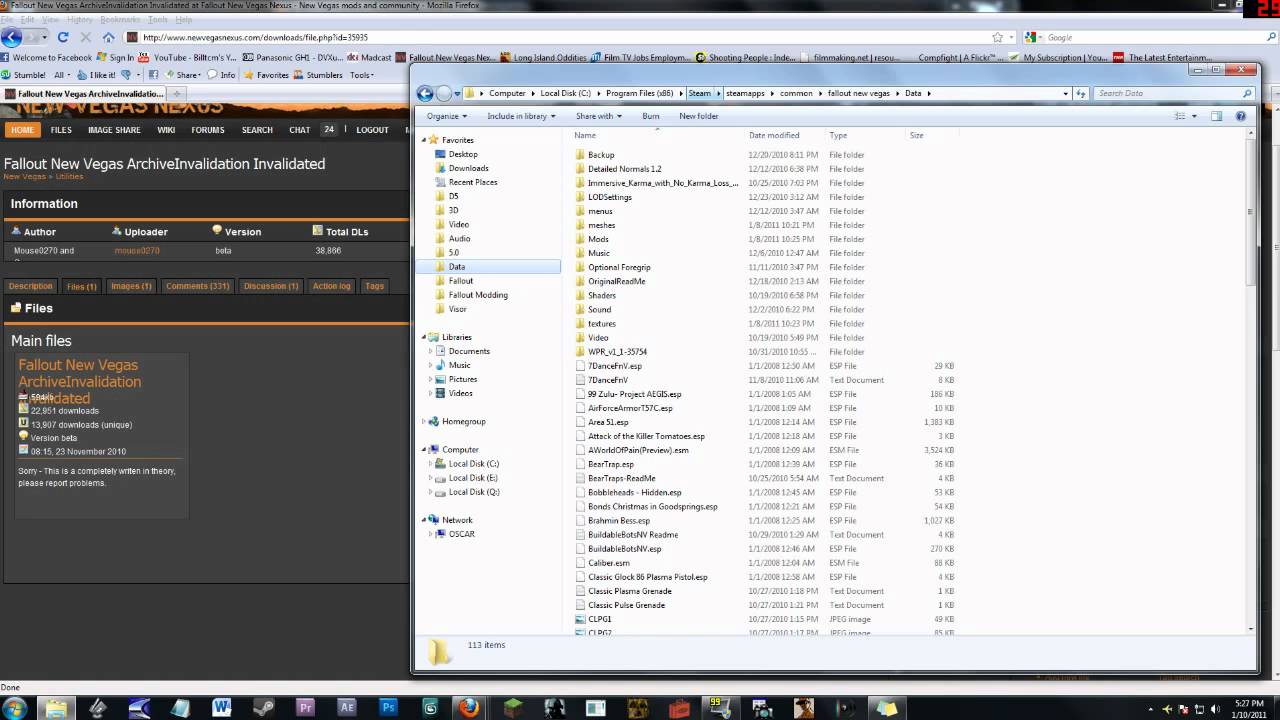This screenshot has width=1280, height=720.
Task: Launch After Effects from taskbar
Action: point(348,707)
